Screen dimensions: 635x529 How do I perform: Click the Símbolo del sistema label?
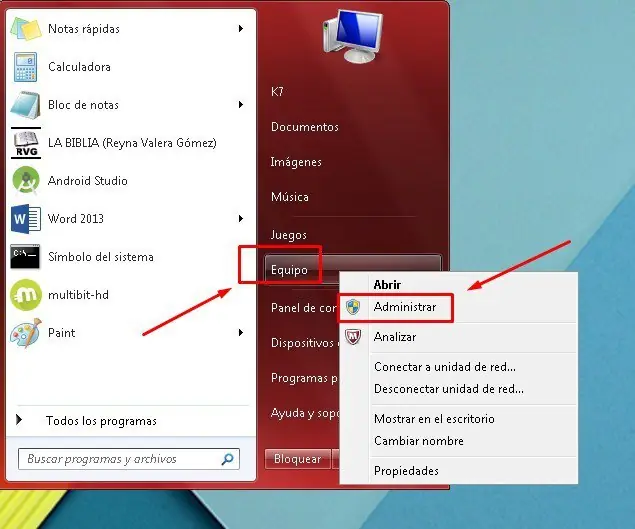101,257
